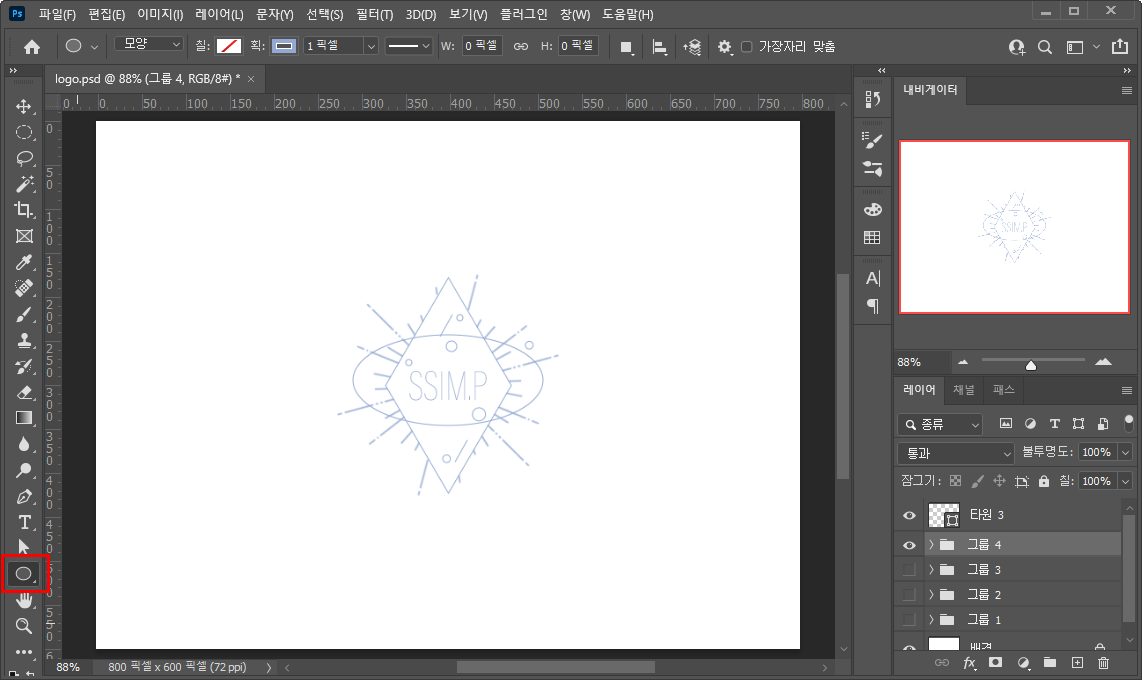Switch to the 패스 tab
This screenshot has height=680, width=1142.
(x=1003, y=390)
